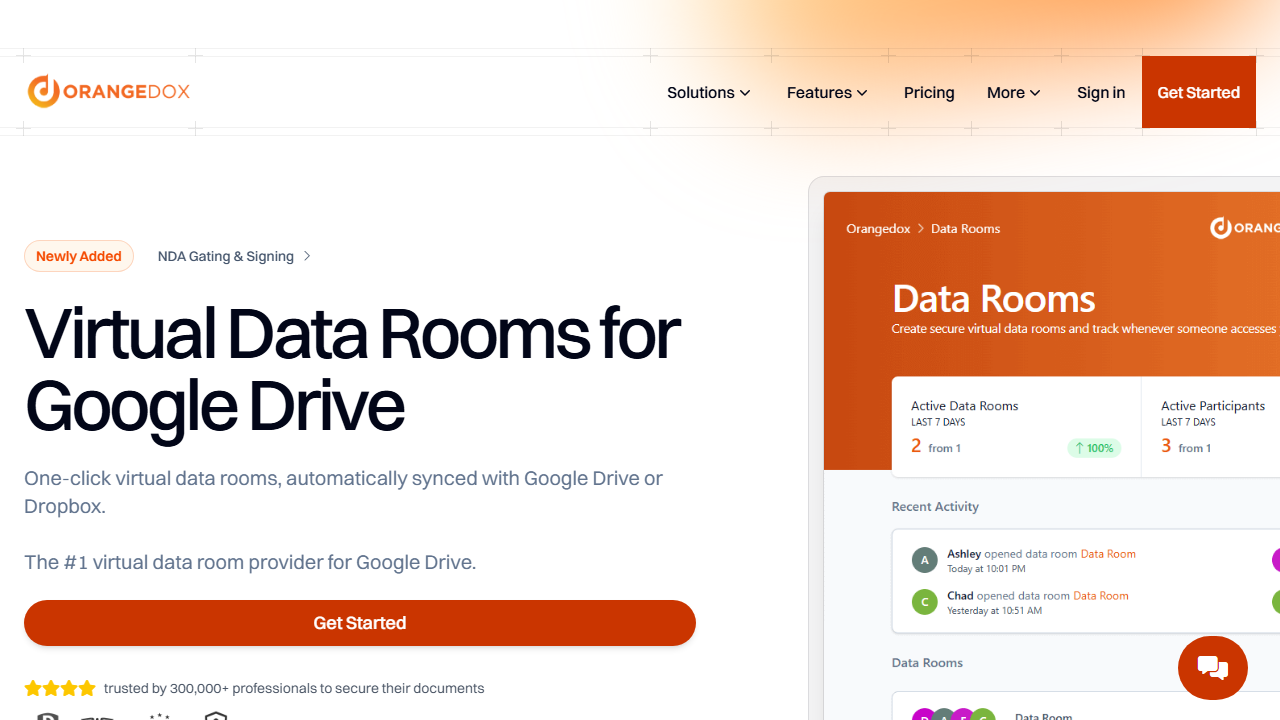The image size is (1280, 720).
Task: Expand the Solutions menu
Action: click(x=709, y=92)
